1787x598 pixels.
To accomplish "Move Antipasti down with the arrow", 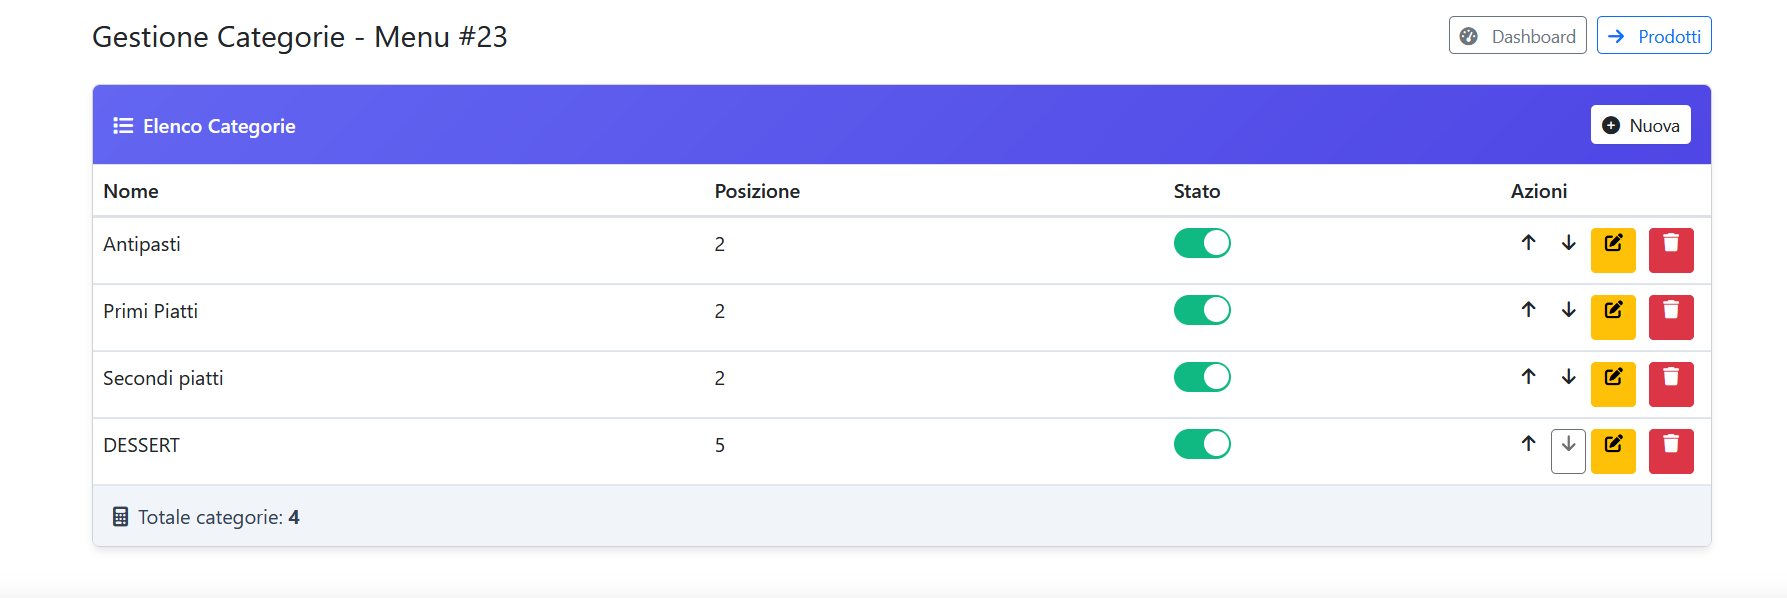I will [x=1568, y=243].
